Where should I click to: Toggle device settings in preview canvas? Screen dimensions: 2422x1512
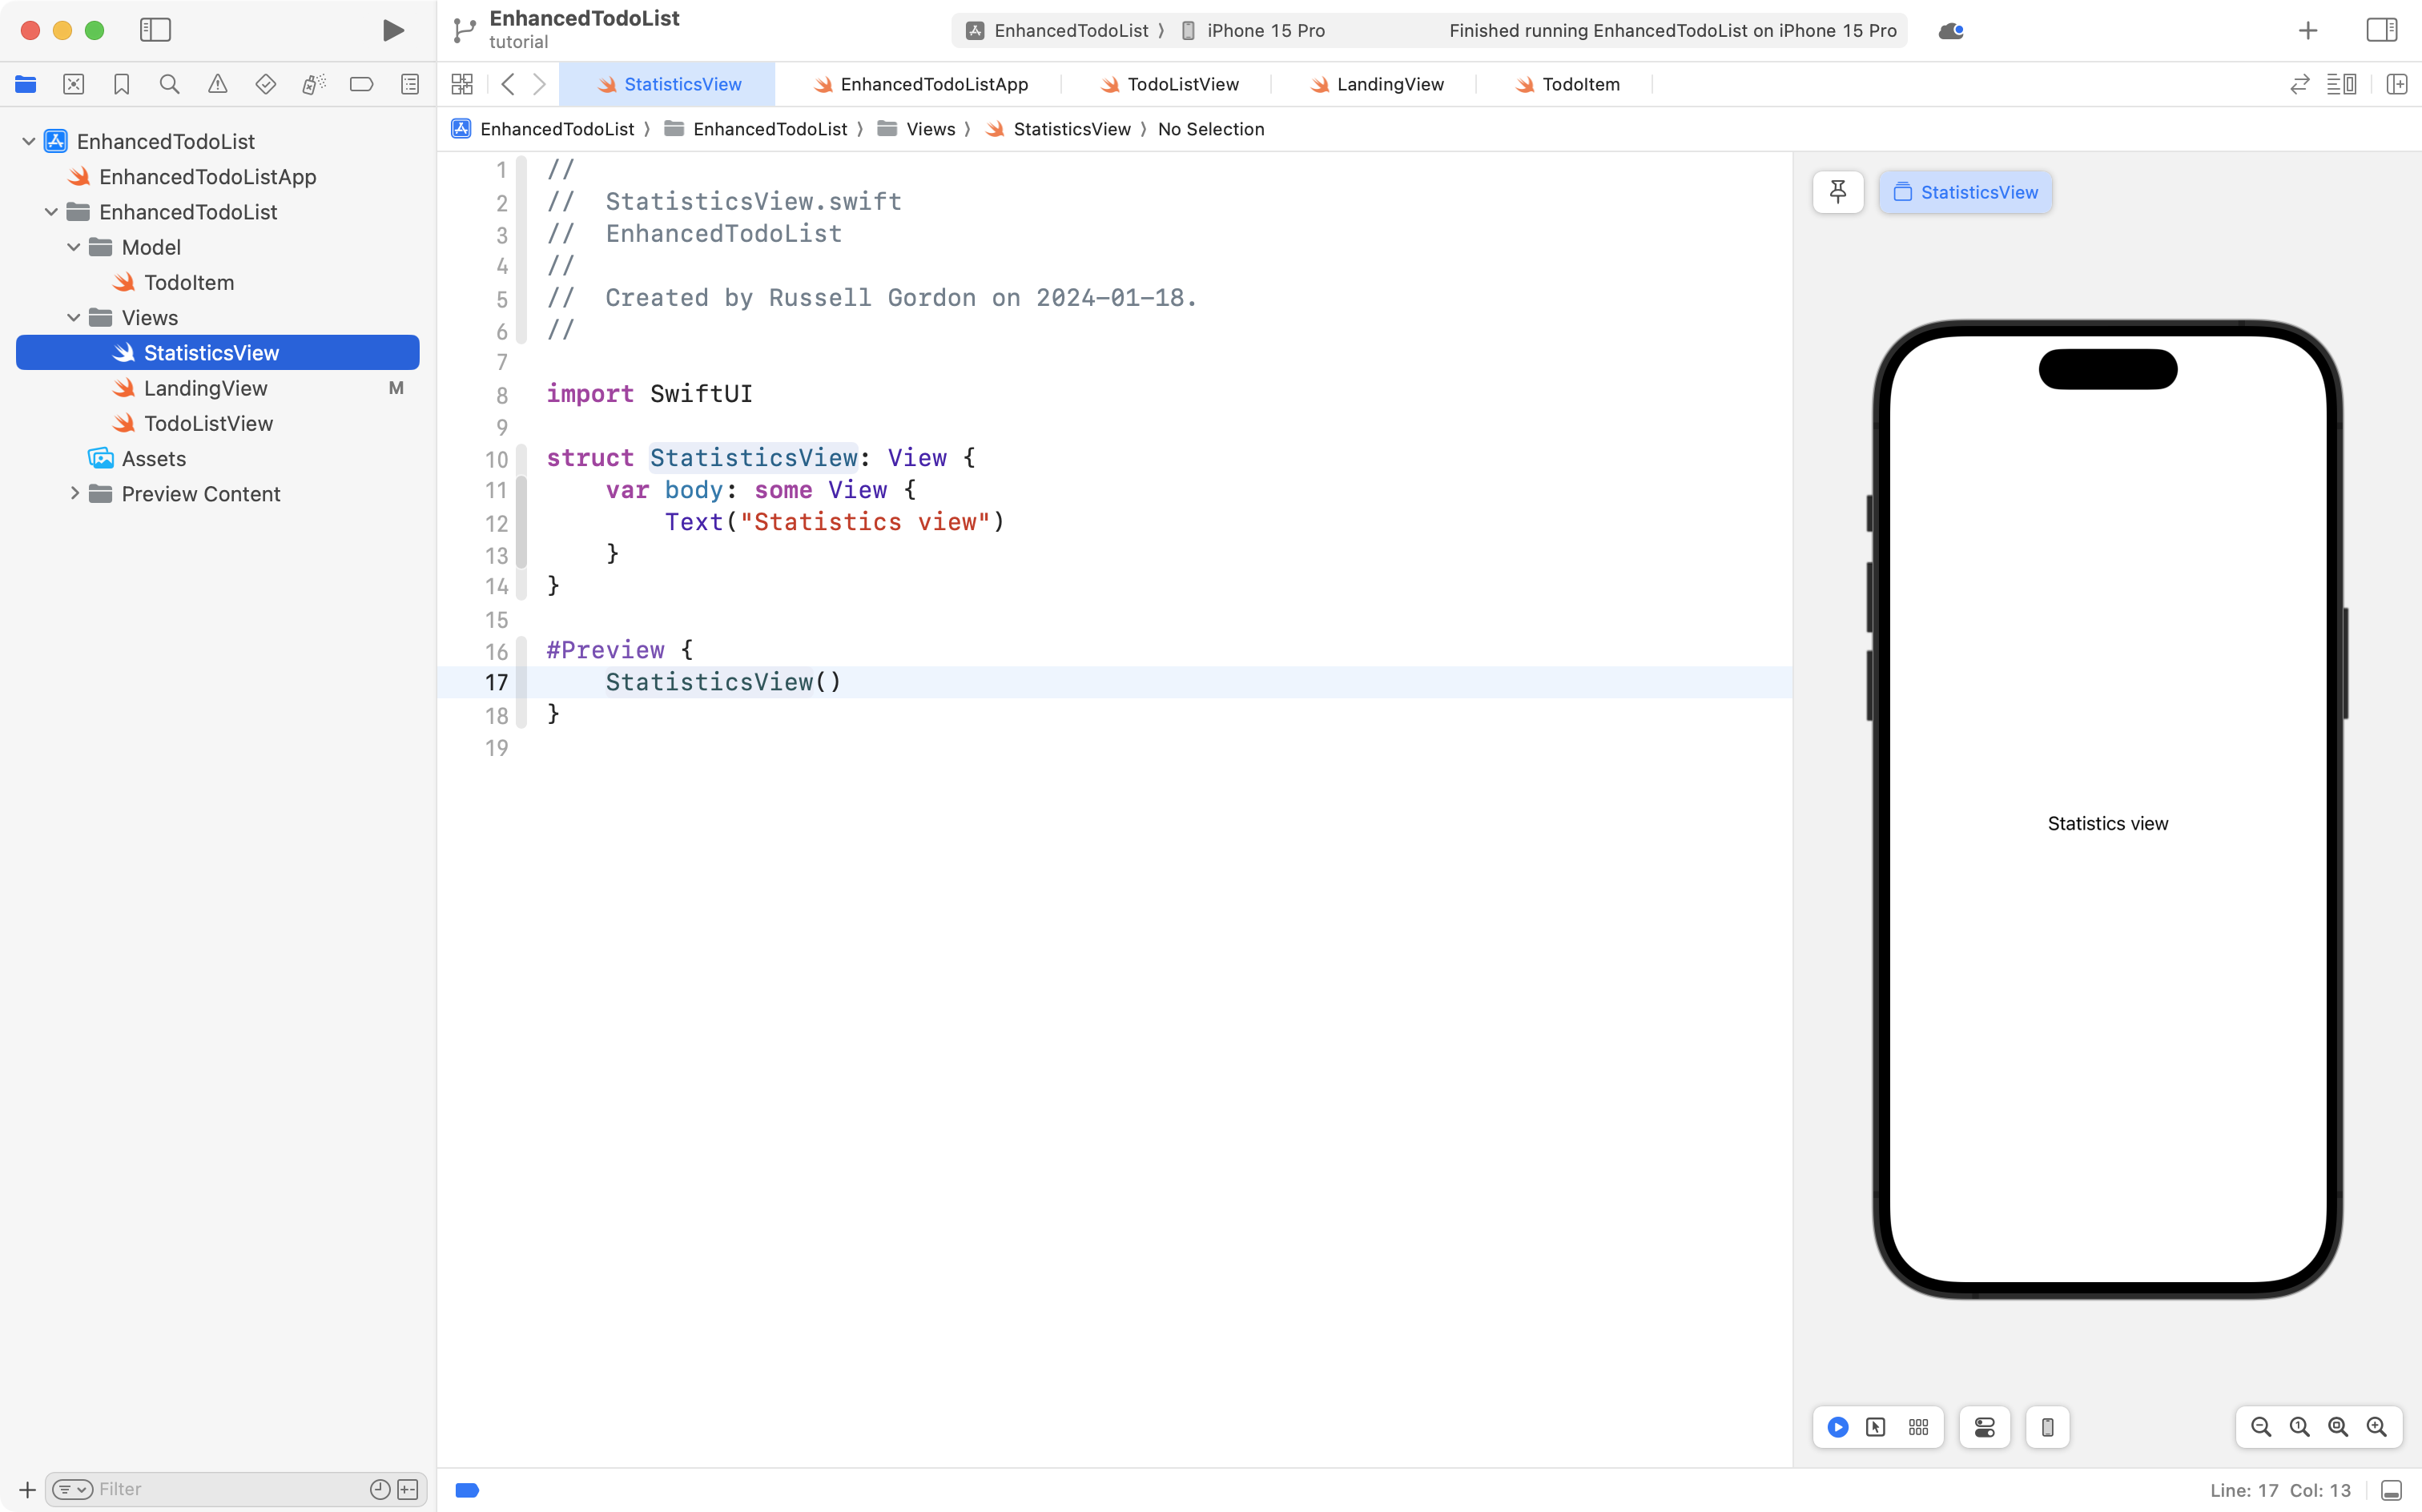point(1984,1427)
